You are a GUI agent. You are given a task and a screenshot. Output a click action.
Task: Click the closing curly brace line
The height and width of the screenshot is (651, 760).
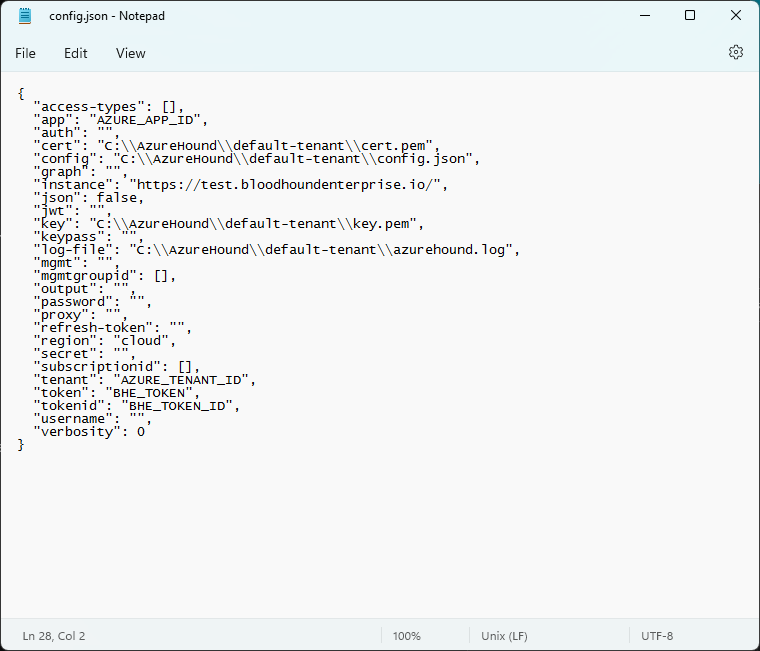click(21, 445)
